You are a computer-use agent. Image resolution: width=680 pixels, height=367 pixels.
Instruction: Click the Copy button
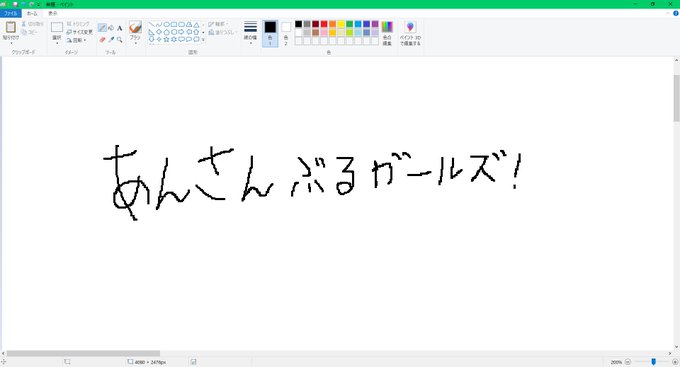[x=29, y=32]
